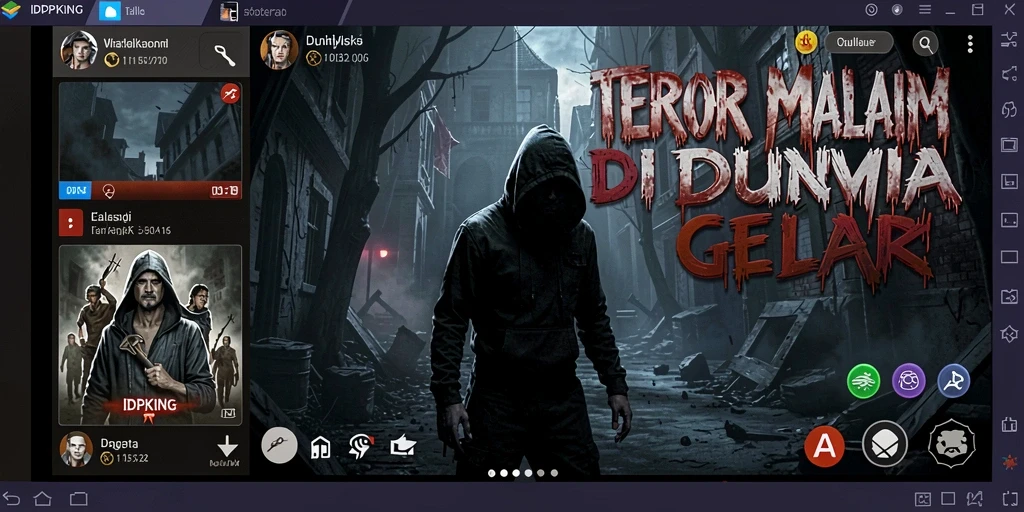1024x512 pixels.
Task: Click the house icon in bottom game bar
Action: (321, 447)
